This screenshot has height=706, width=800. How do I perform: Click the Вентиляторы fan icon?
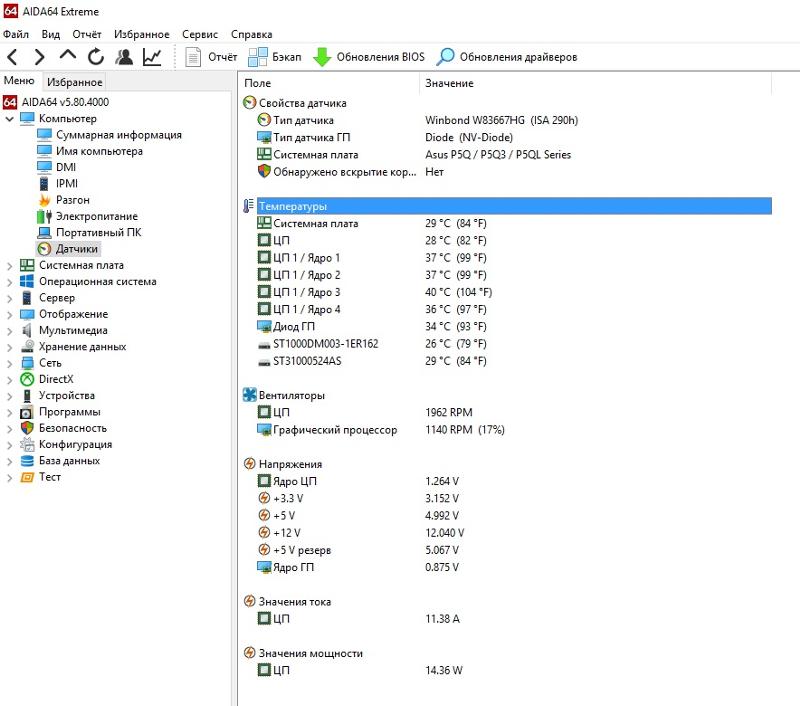click(249, 395)
